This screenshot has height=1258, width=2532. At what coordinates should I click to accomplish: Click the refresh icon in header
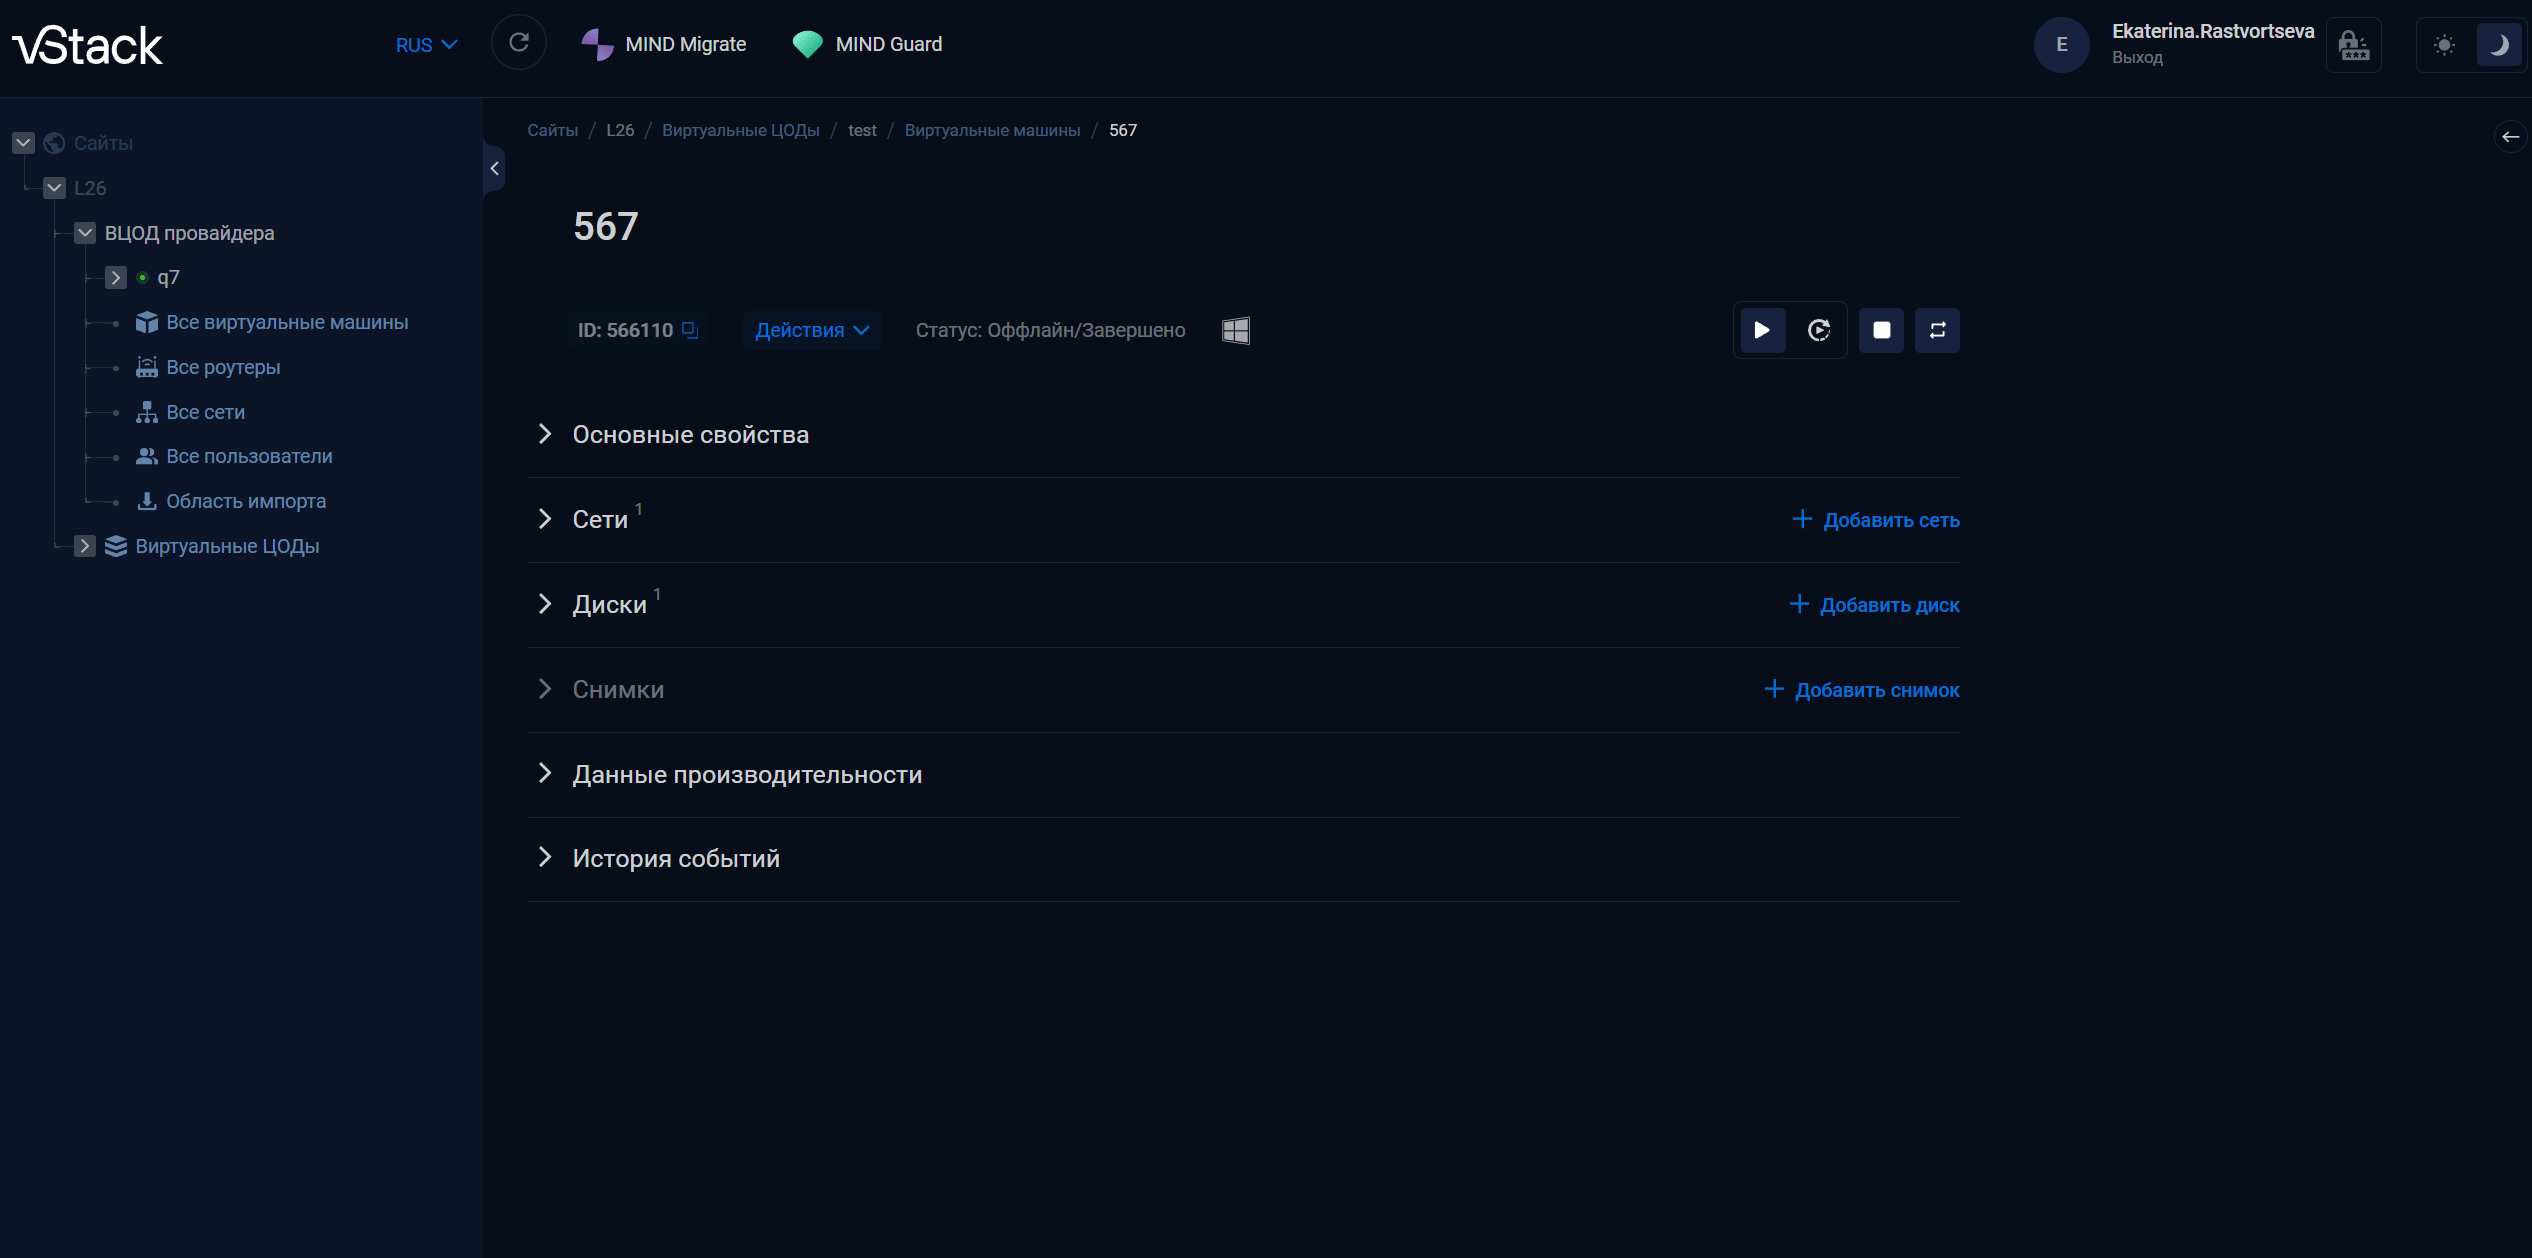coord(518,43)
